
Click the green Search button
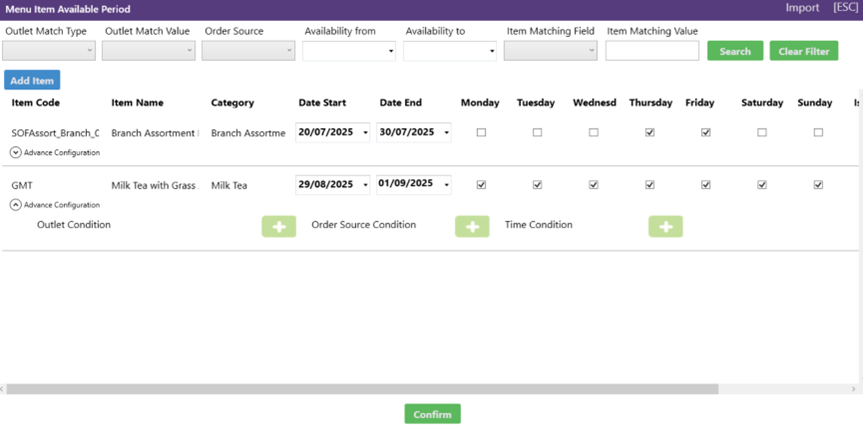(735, 51)
